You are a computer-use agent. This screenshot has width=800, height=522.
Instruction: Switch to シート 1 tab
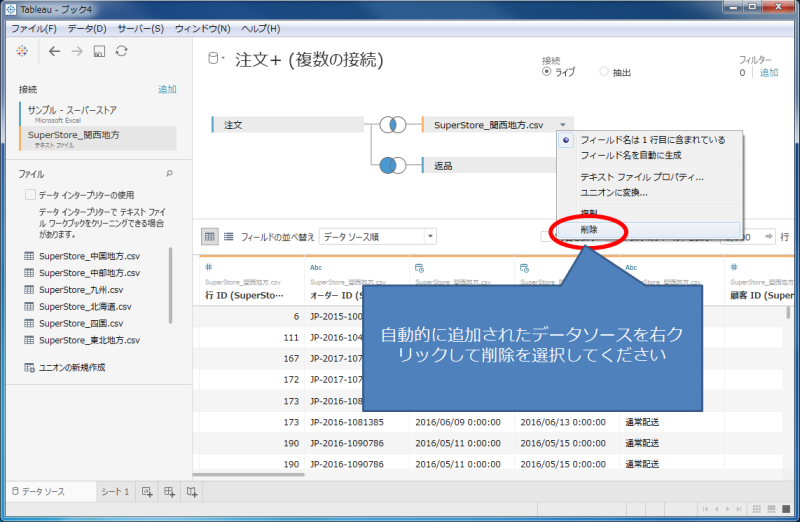click(115, 491)
